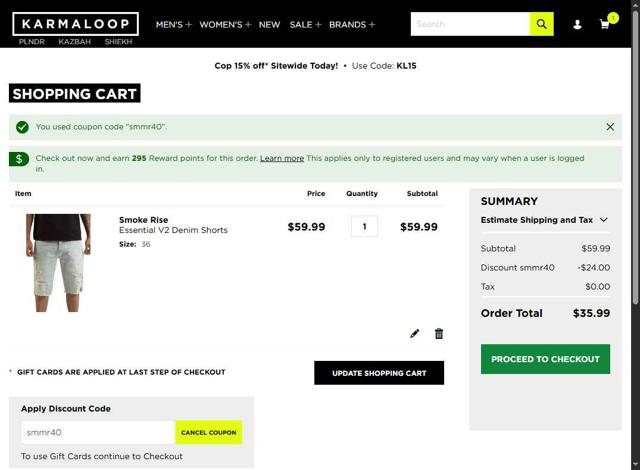Click Update Shopping Cart button

[379, 373]
